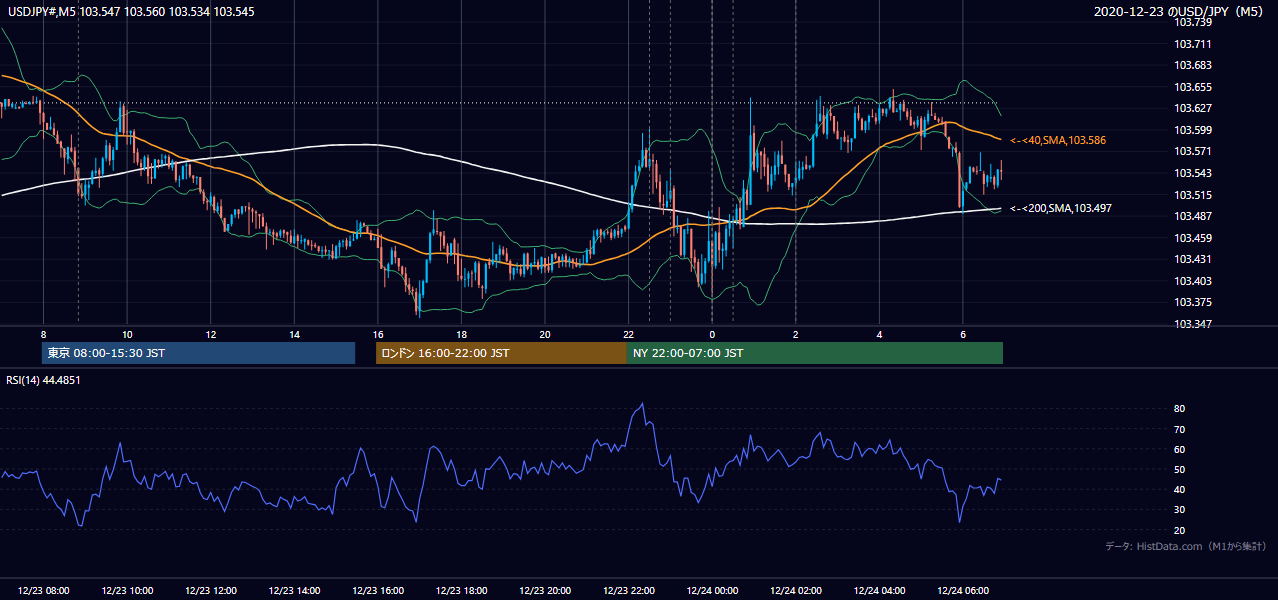Click the bottom date label 12/23 16:00
The width and height of the screenshot is (1278, 600).
[x=377, y=591]
